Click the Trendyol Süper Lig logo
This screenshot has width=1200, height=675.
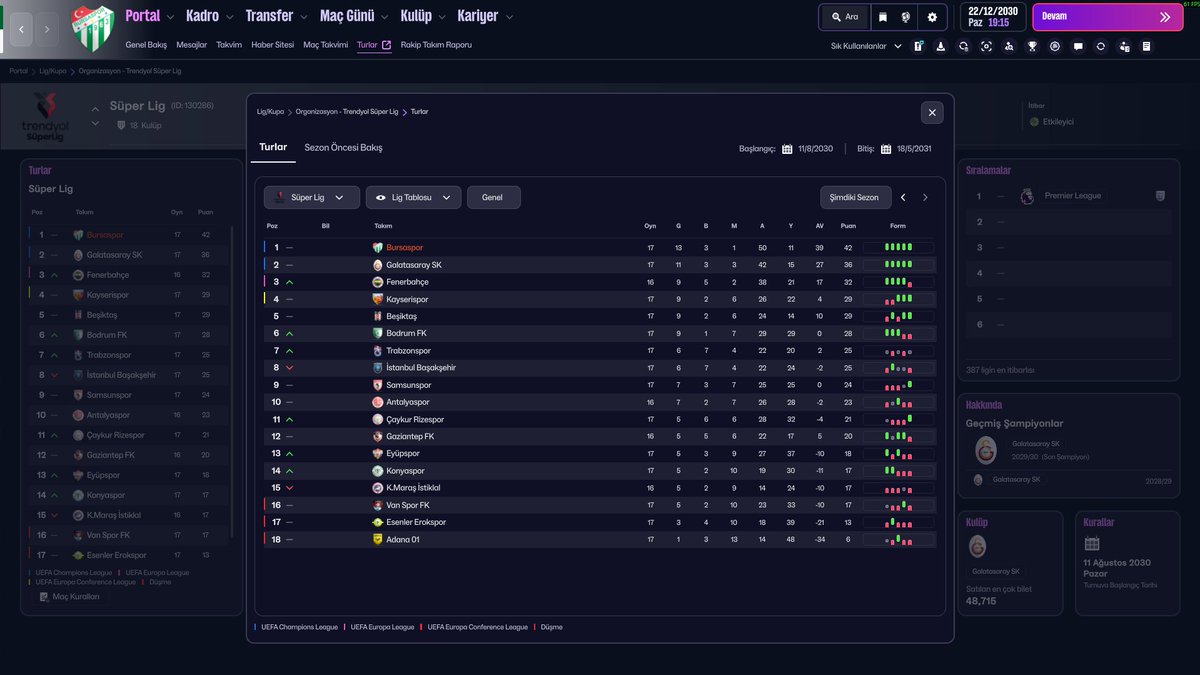(x=45, y=118)
